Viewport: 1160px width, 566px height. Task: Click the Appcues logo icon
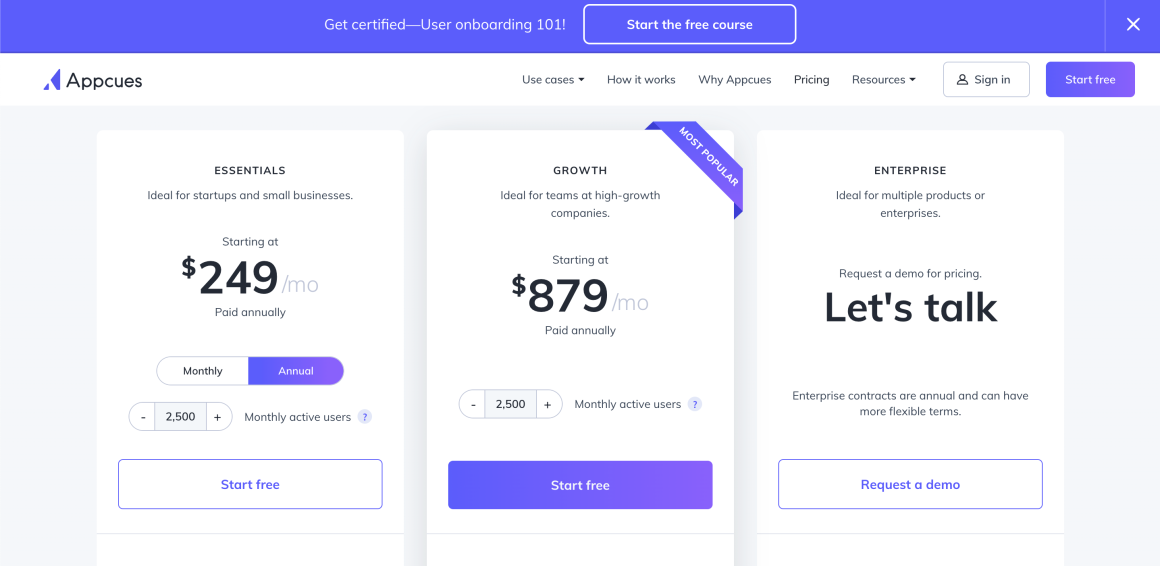tap(51, 80)
